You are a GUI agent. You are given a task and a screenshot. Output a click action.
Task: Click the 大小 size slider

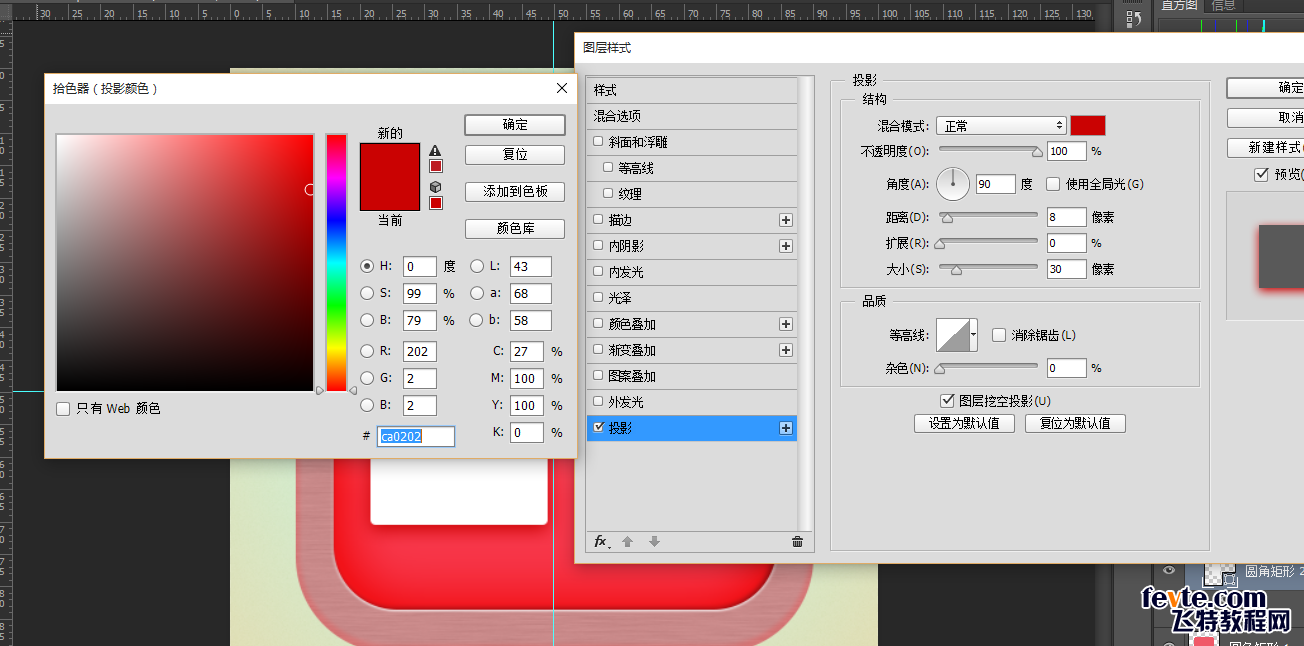click(986, 269)
